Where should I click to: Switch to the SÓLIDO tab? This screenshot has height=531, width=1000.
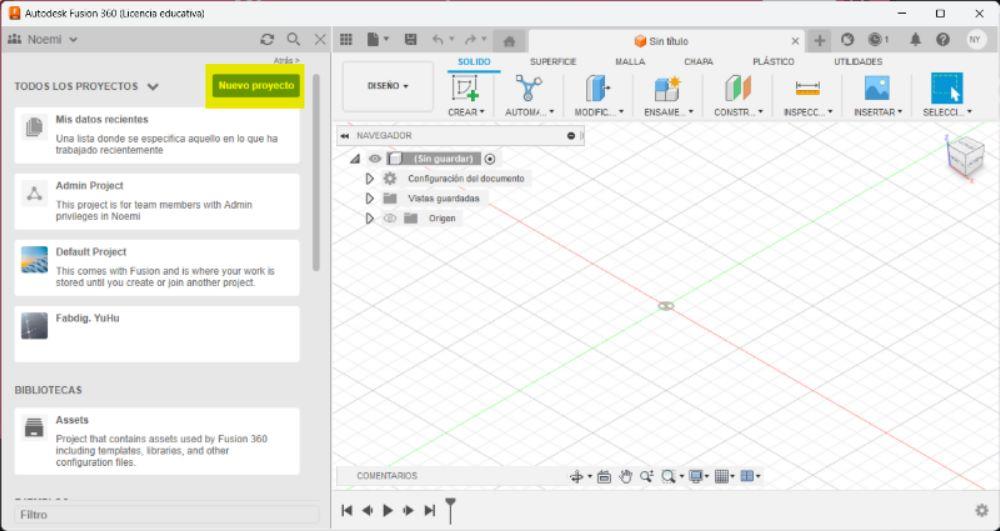[474, 62]
